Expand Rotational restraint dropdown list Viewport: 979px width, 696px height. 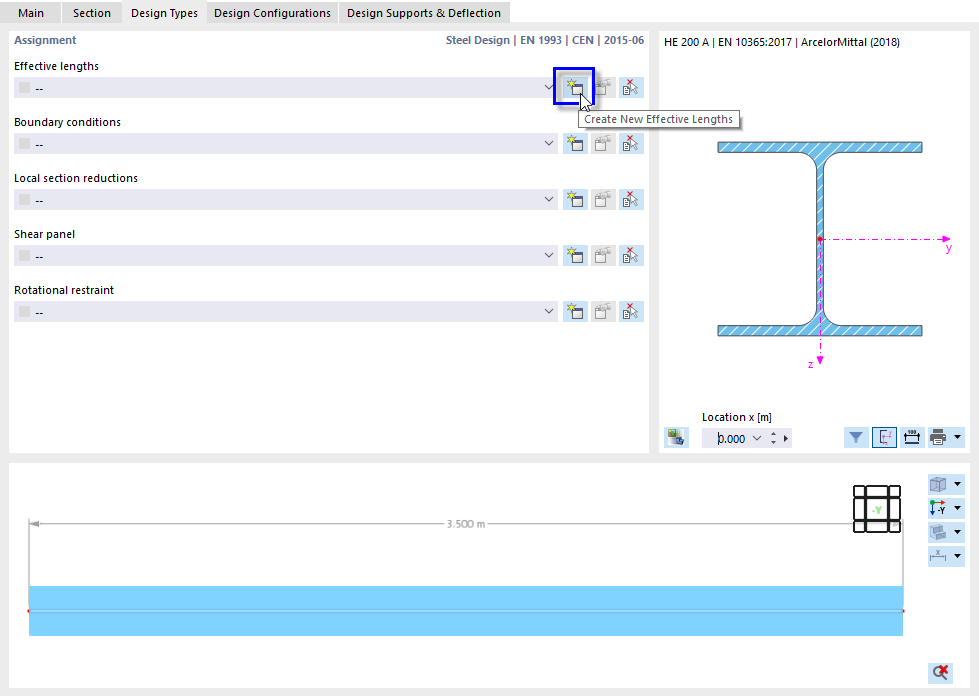(549, 311)
